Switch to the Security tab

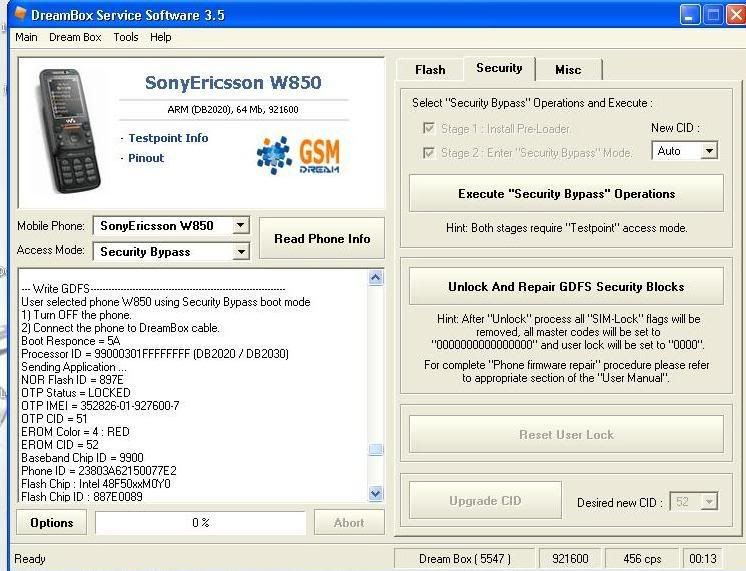click(x=499, y=68)
